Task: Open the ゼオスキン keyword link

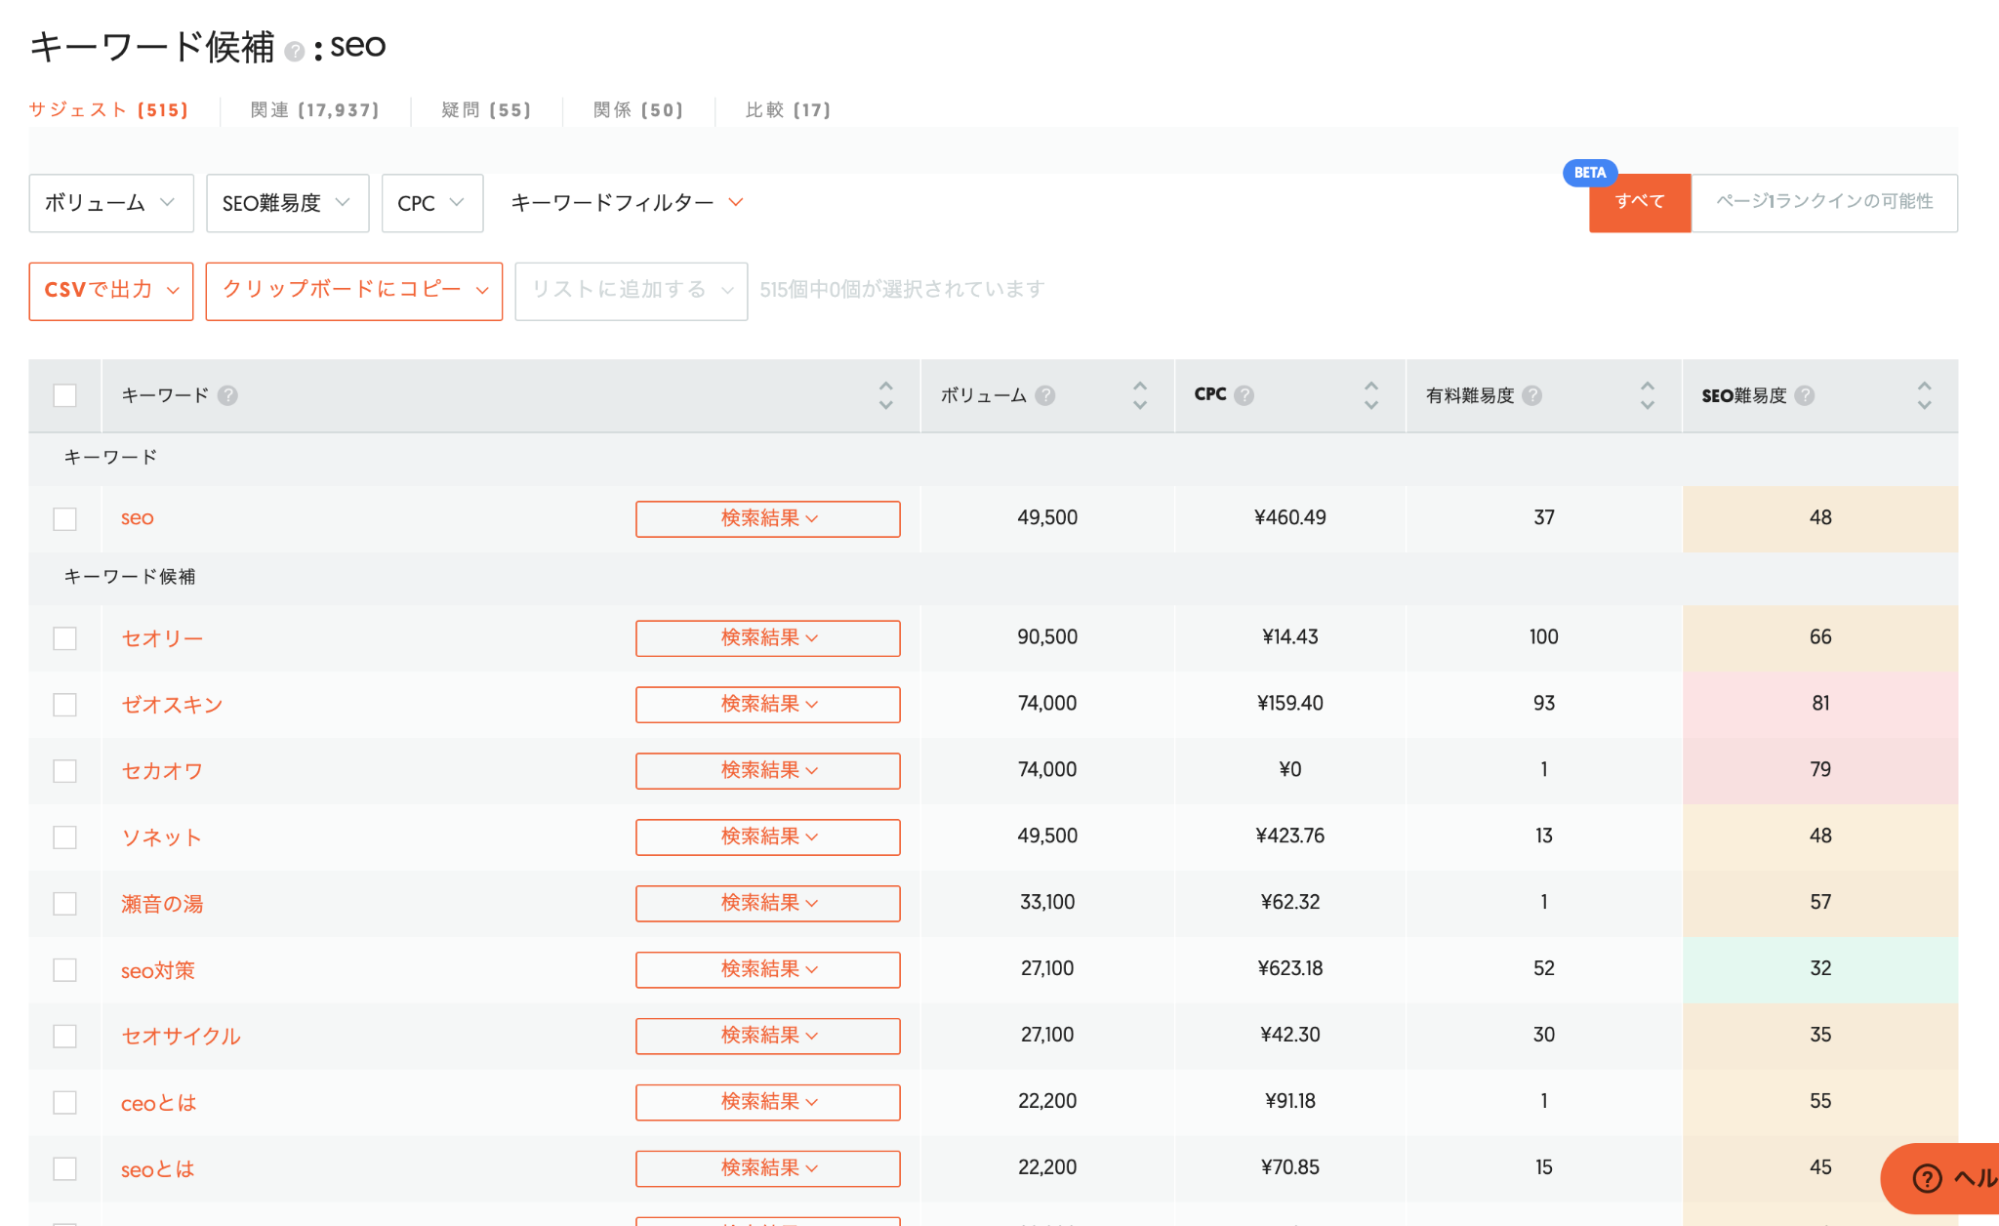Action: pos(172,704)
